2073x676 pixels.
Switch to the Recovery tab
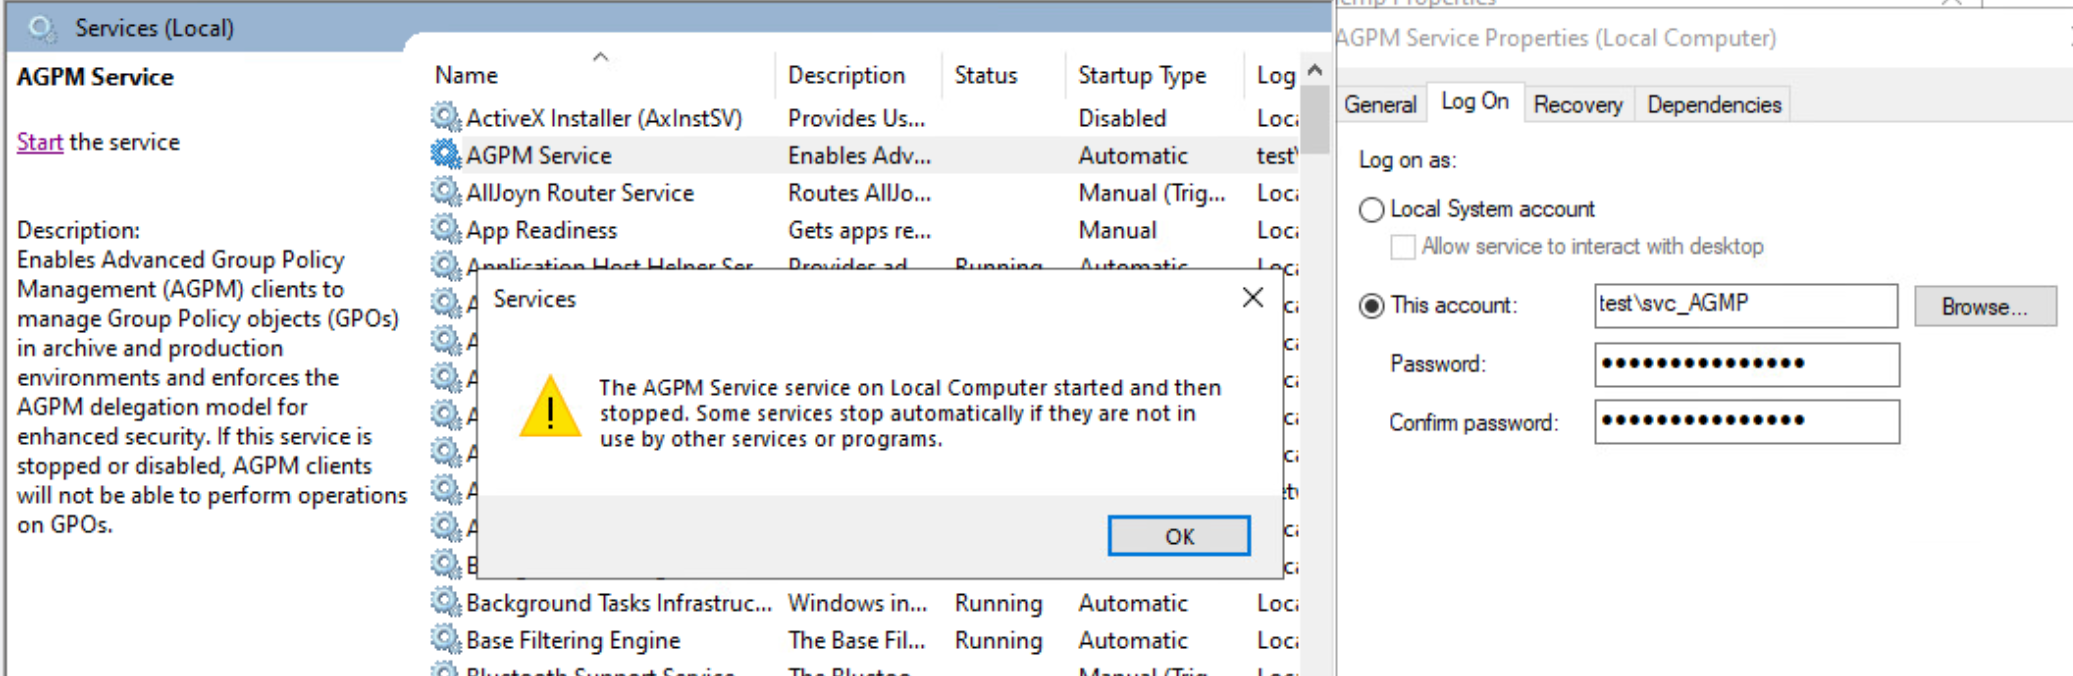[1578, 104]
